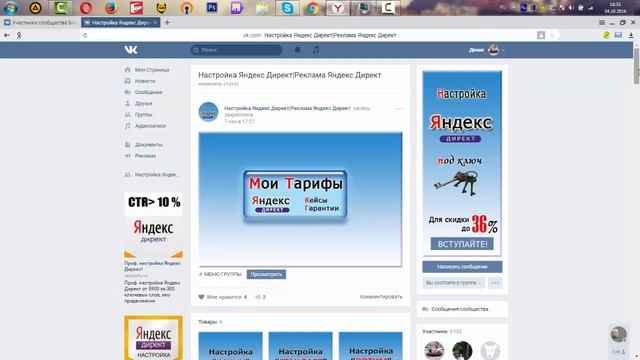Viewport: 640px width, 360px height.
Task: Click the 'Написать сообщение' button
Action: coord(462,267)
